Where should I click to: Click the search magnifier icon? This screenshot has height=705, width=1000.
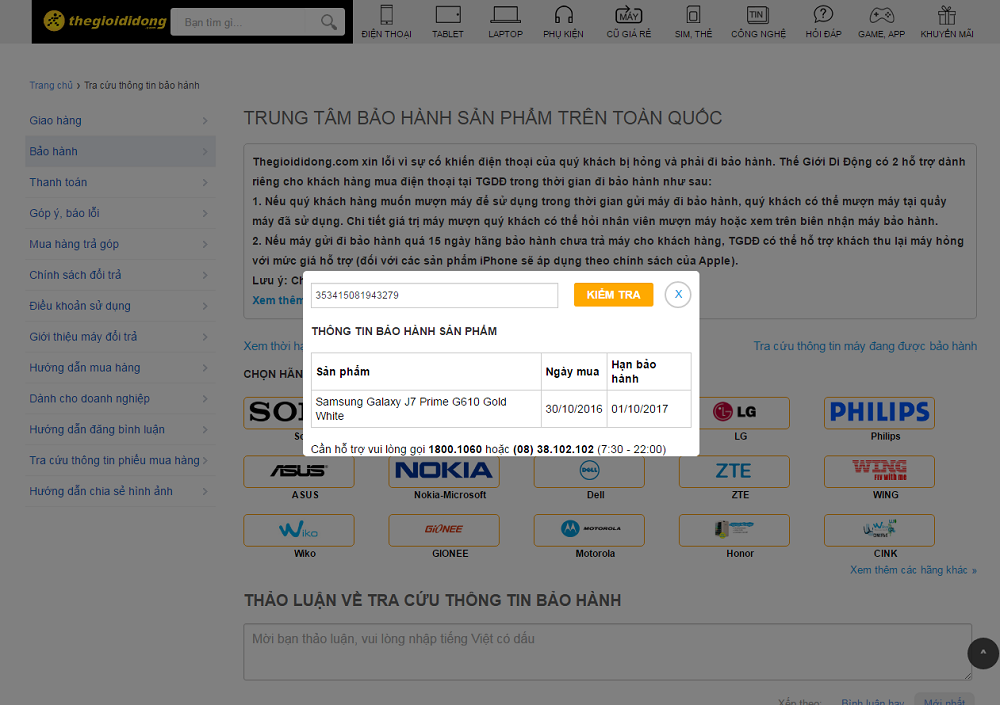click(x=328, y=22)
